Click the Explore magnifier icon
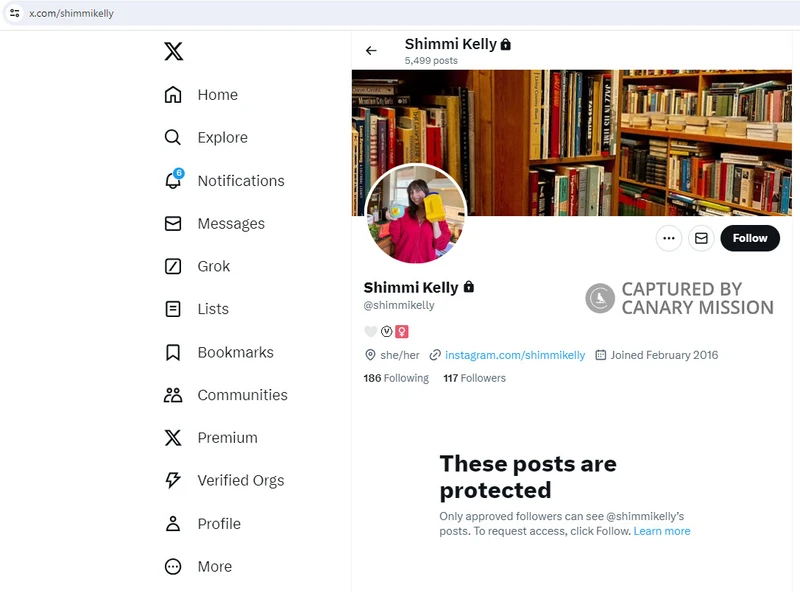The height and width of the screenshot is (592, 800). coord(173,137)
